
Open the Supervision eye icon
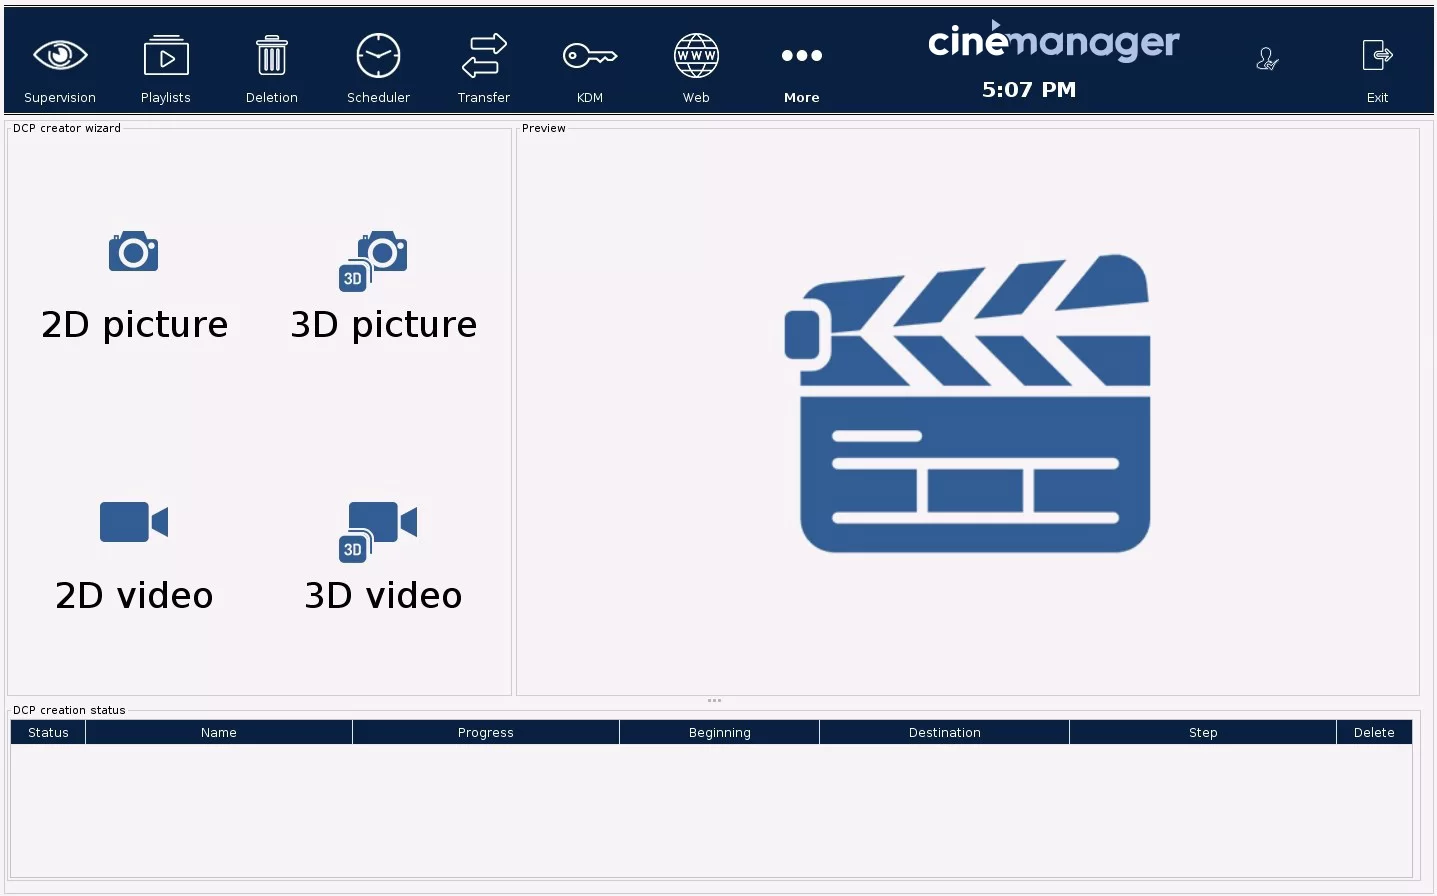coord(60,57)
